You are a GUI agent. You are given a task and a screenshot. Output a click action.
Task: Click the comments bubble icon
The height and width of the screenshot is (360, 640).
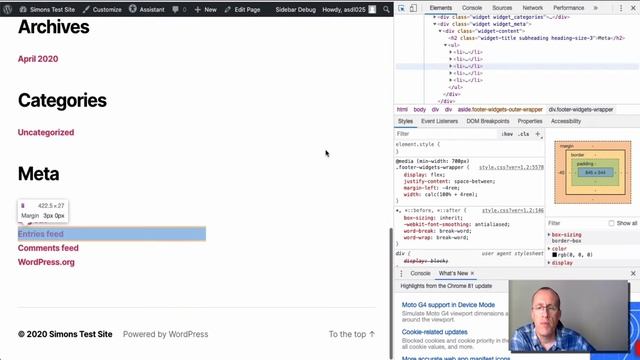pos(175,9)
